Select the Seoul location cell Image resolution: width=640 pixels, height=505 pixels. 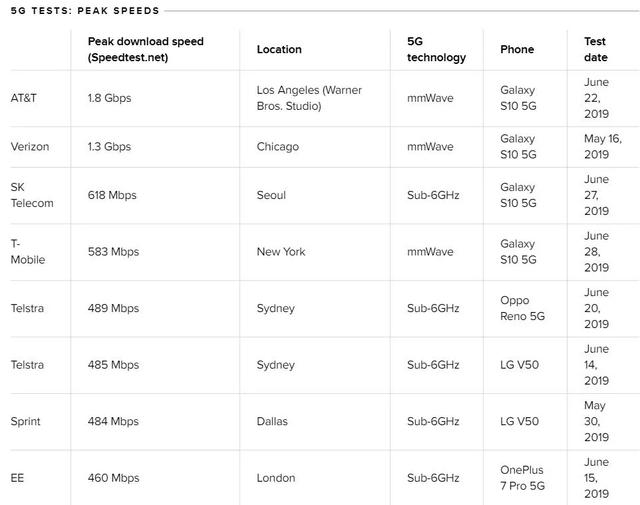[271, 195]
